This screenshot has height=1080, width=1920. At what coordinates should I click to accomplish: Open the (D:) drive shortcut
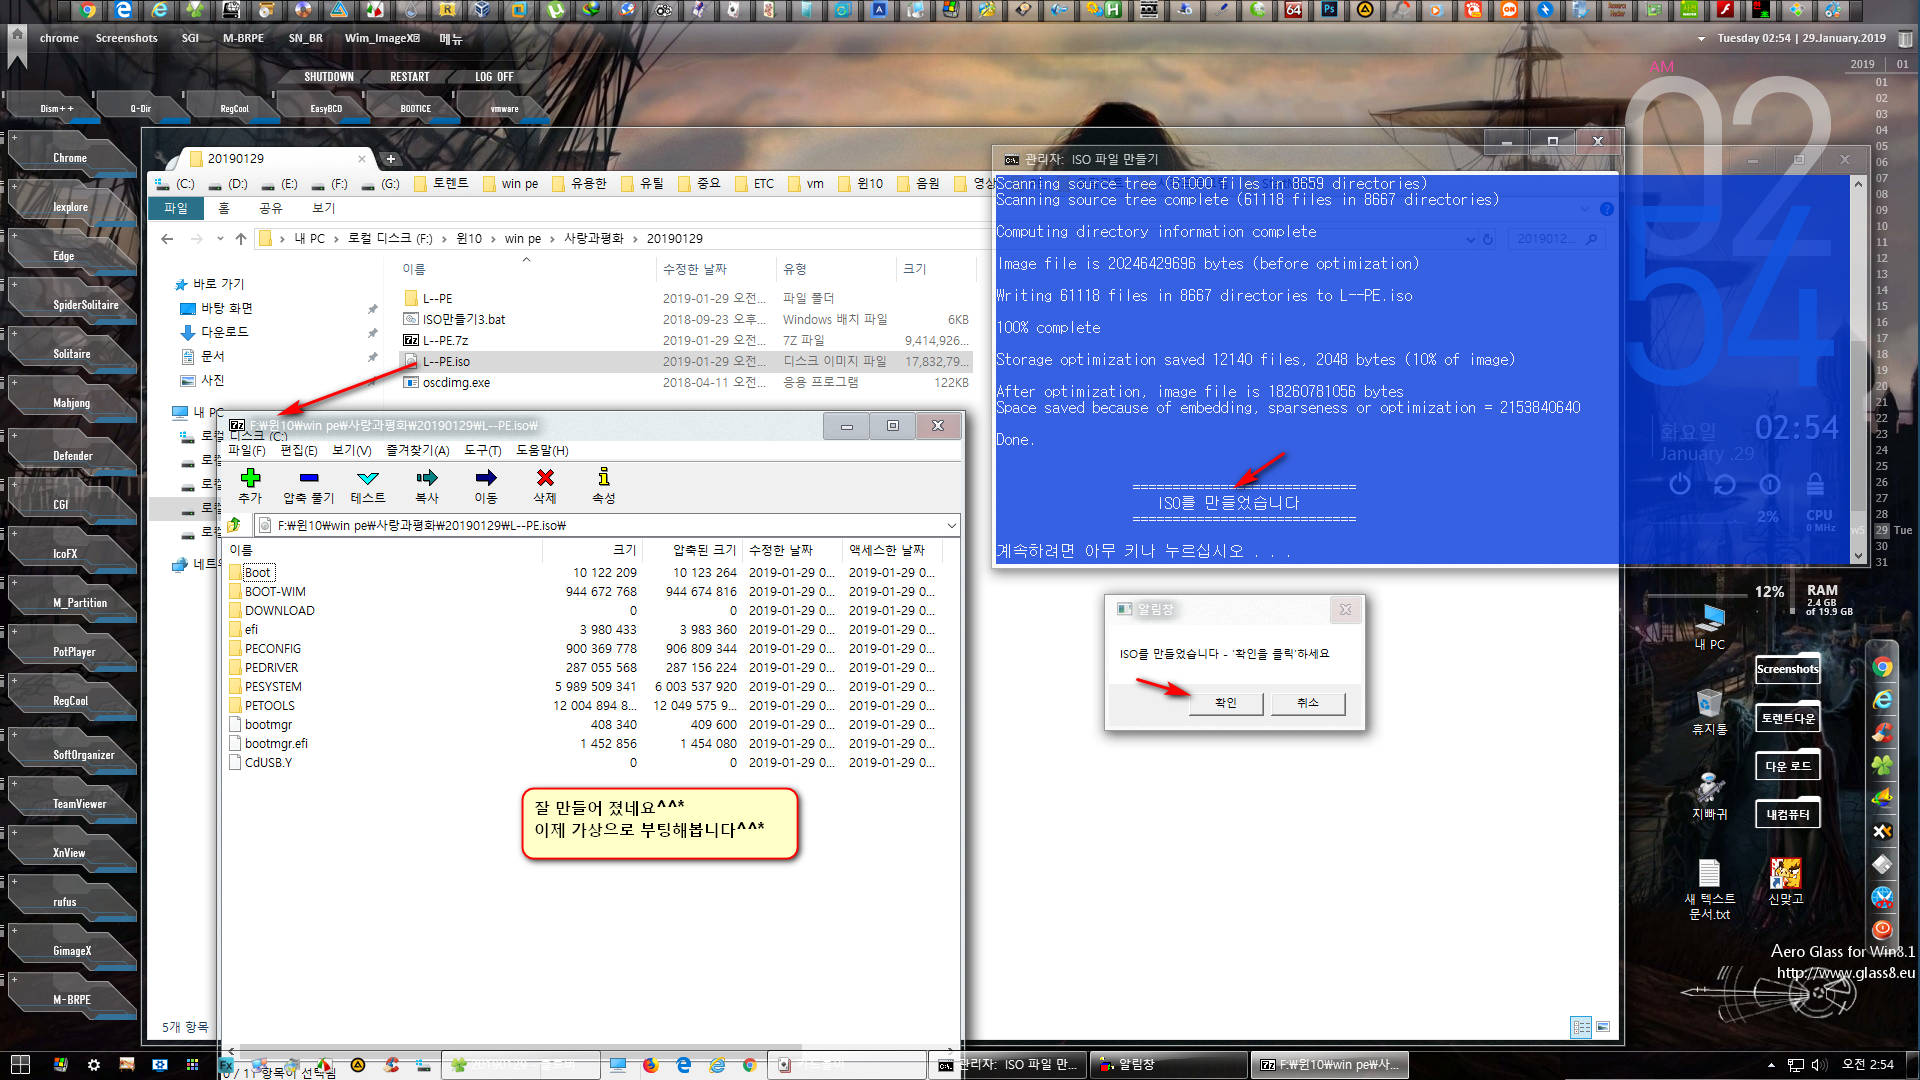[228, 184]
